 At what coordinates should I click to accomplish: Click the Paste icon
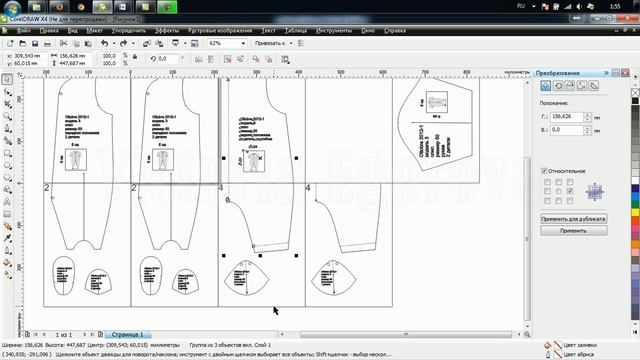coord(88,43)
